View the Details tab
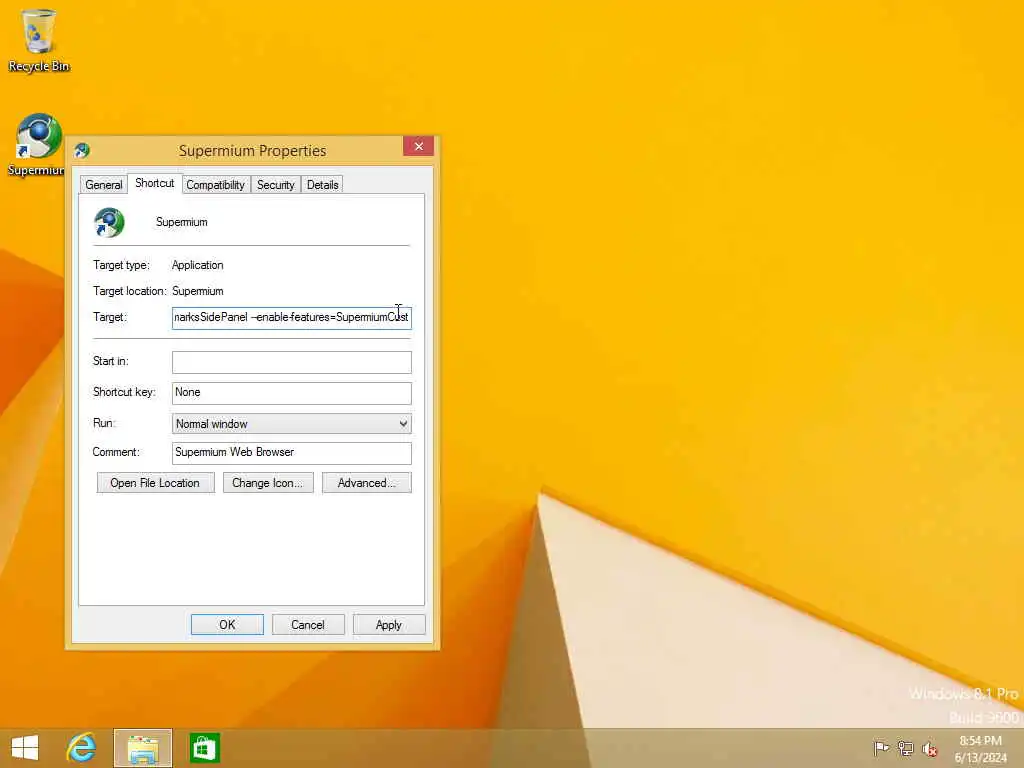1024x768 pixels. click(x=323, y=185)
